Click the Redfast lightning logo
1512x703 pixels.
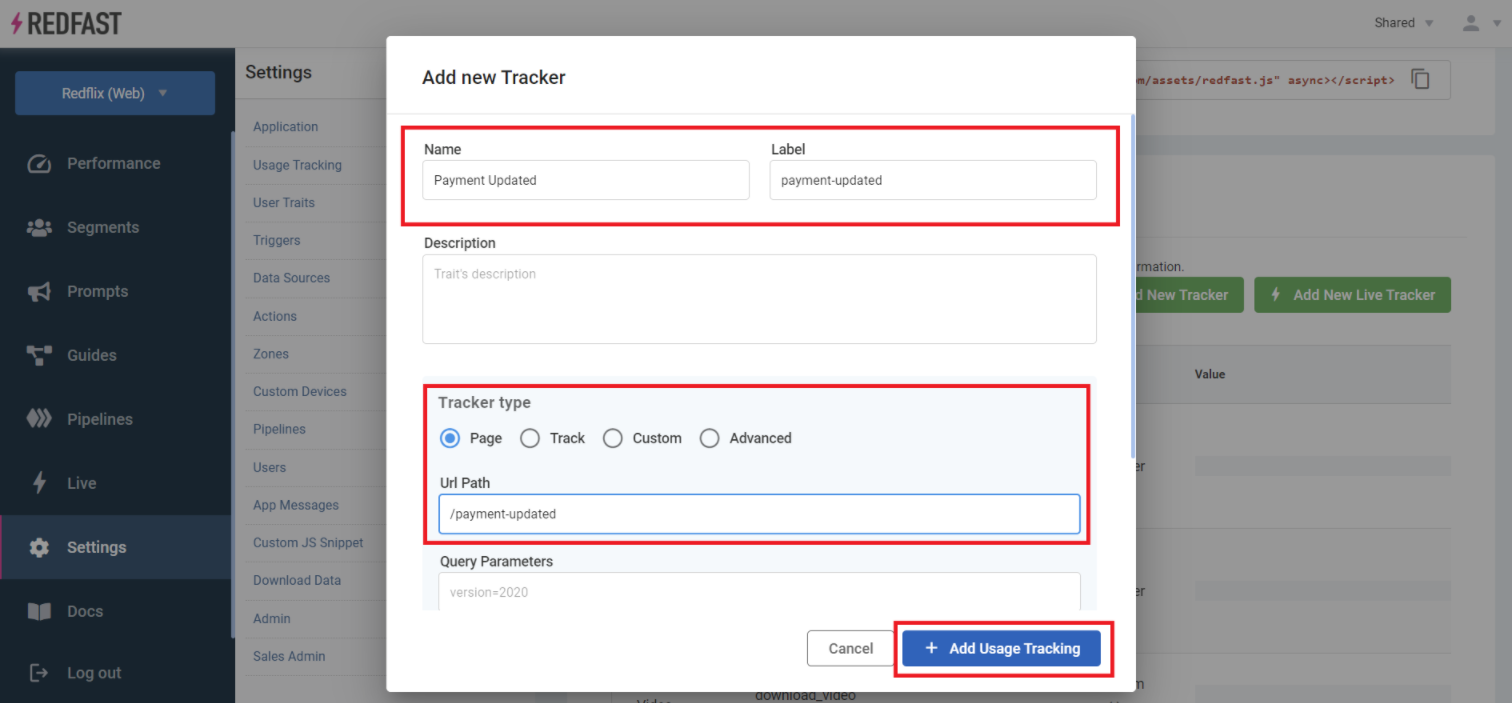[x=66, y=23]
